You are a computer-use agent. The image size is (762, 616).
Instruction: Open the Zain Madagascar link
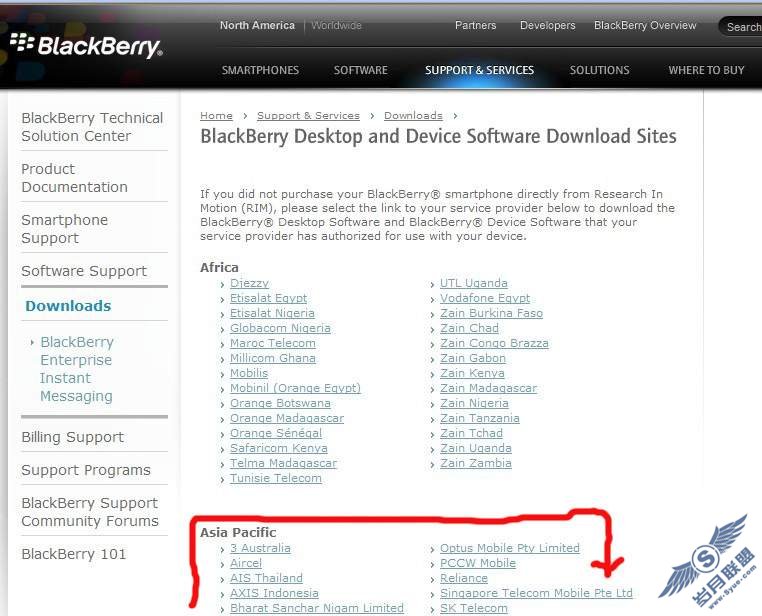pyautogui.click(x=488, y=388)
